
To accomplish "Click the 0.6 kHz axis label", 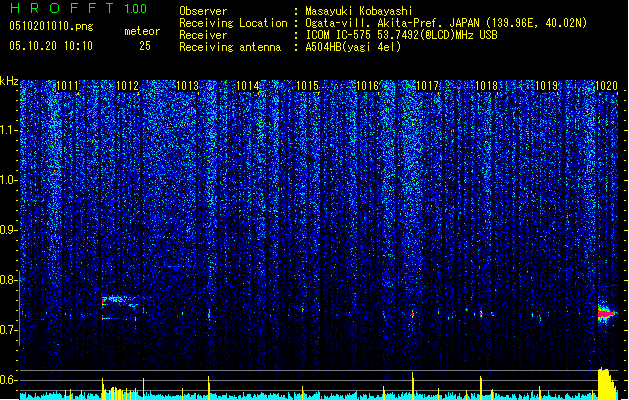I will pos(9,380).
